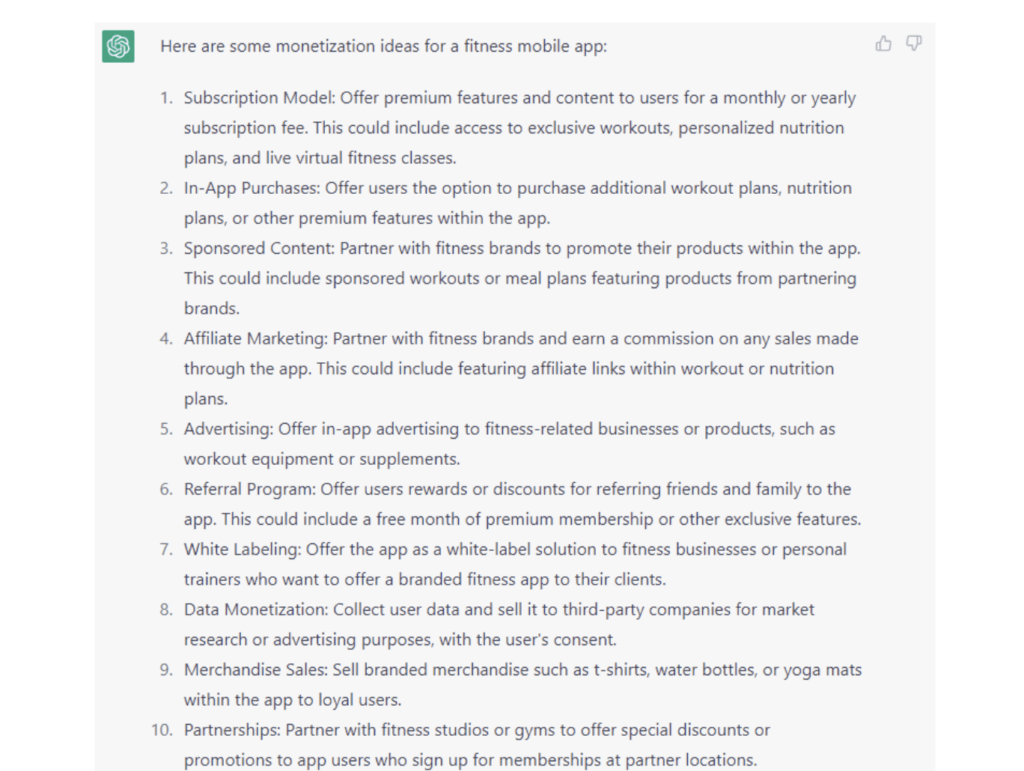The image size is (1024, 771).
Task: Click the 'within the app to loyal users' line
Action: click(x=294, y=700)
